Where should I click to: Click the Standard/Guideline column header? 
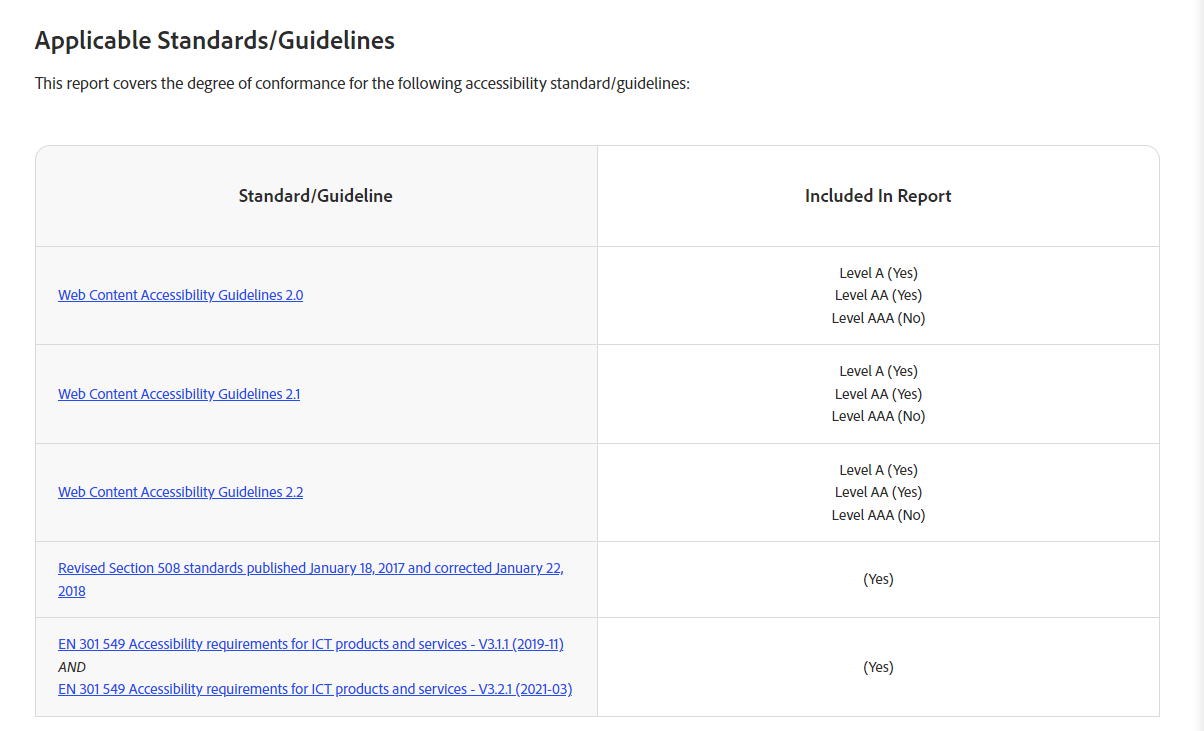(x=315, y=196)
